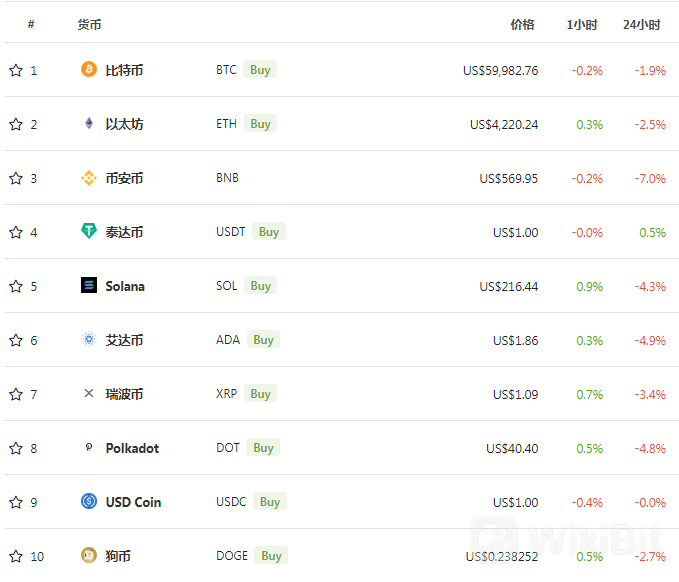
Task: Click the BNB yellow logo icon
Action: [x=89, y=178]
